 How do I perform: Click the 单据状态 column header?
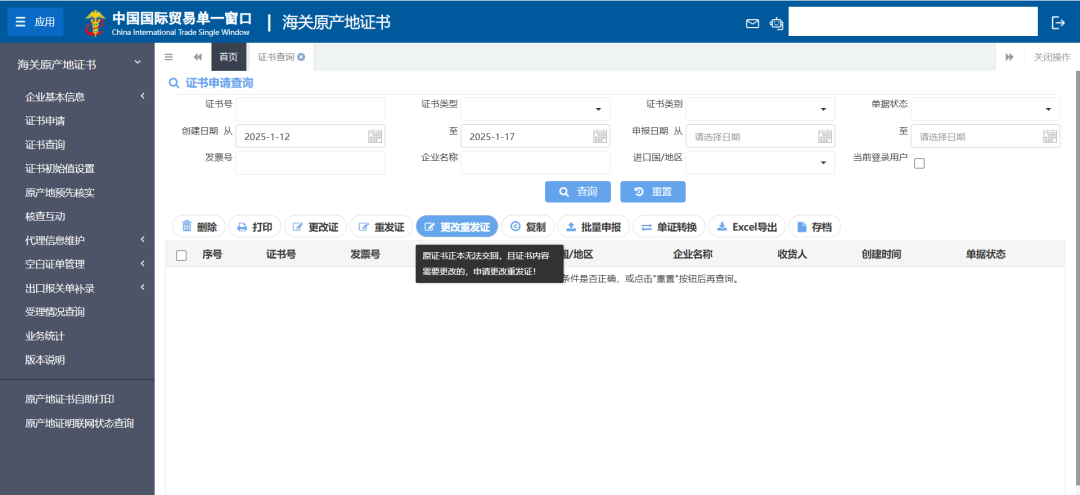tap(986, 255)
